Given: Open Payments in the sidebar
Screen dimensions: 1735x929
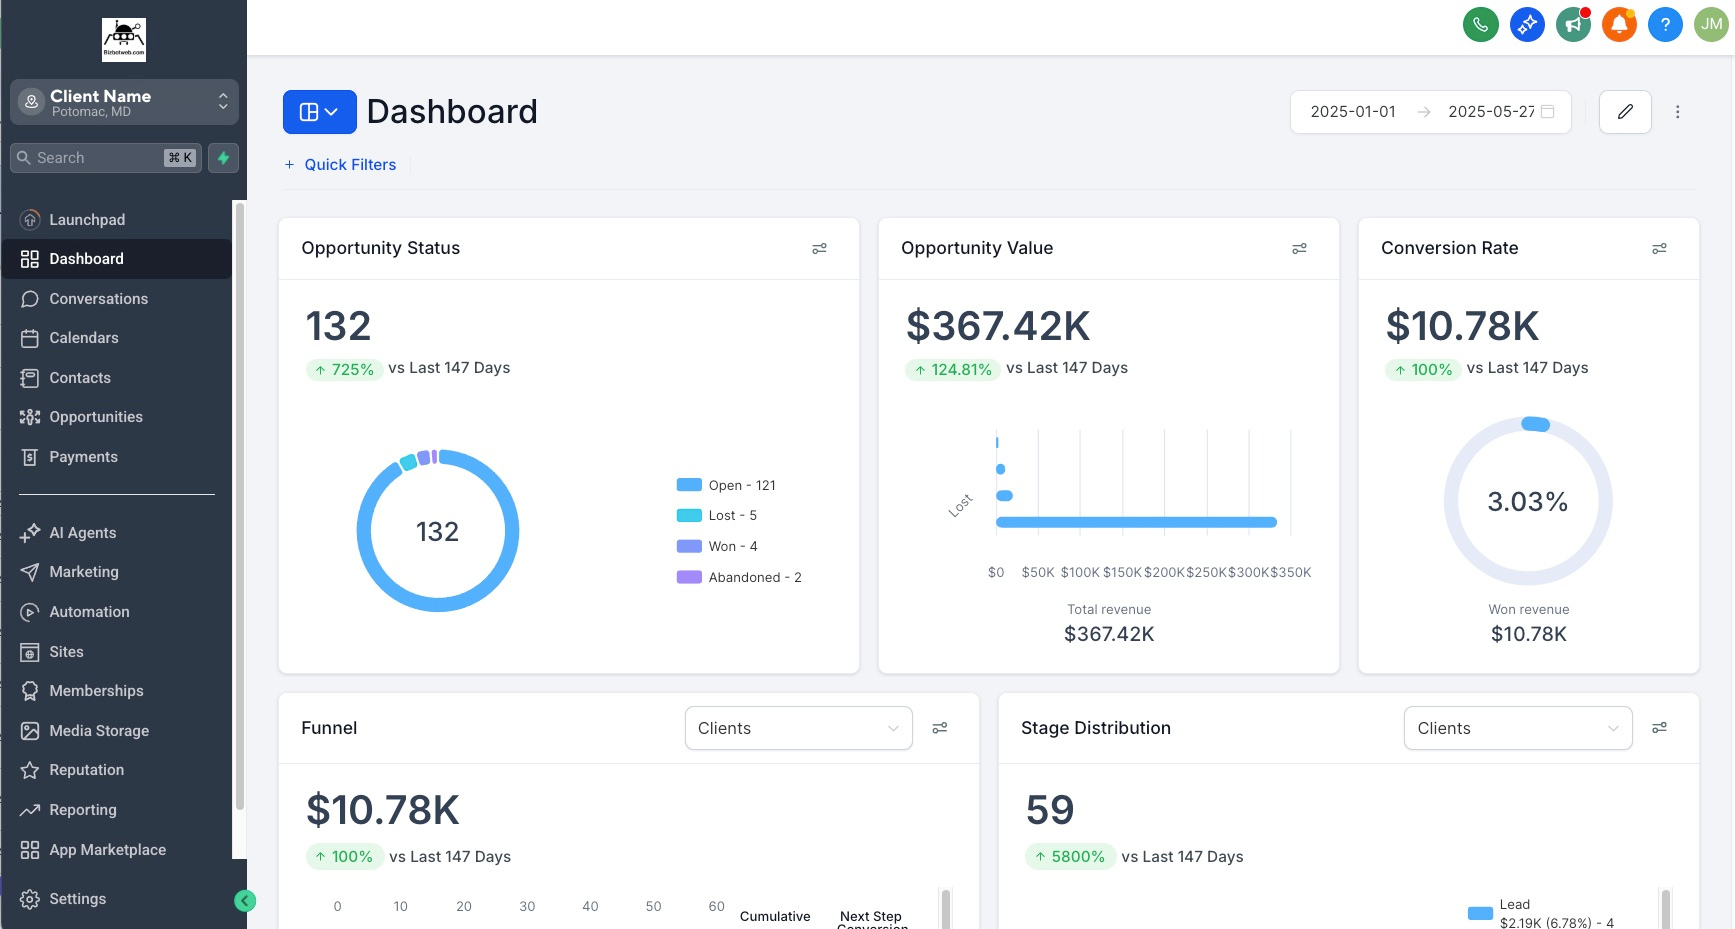Looking at the screenshot, I should pyautogui.click(x=116, y=457).
